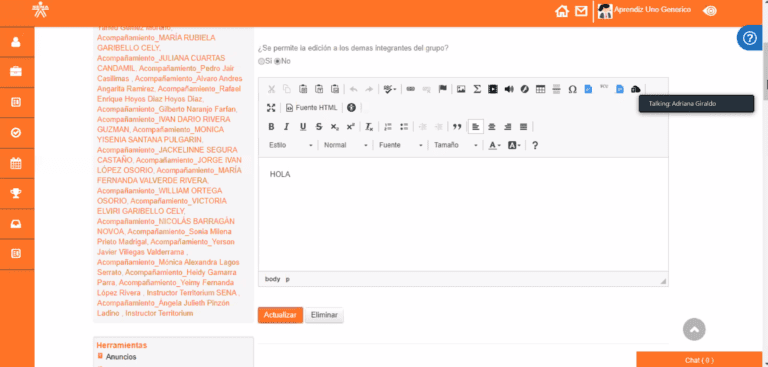
Task: Open the Tamaño size dropdown
Action: pyautogui.click(x=456, y=146)
